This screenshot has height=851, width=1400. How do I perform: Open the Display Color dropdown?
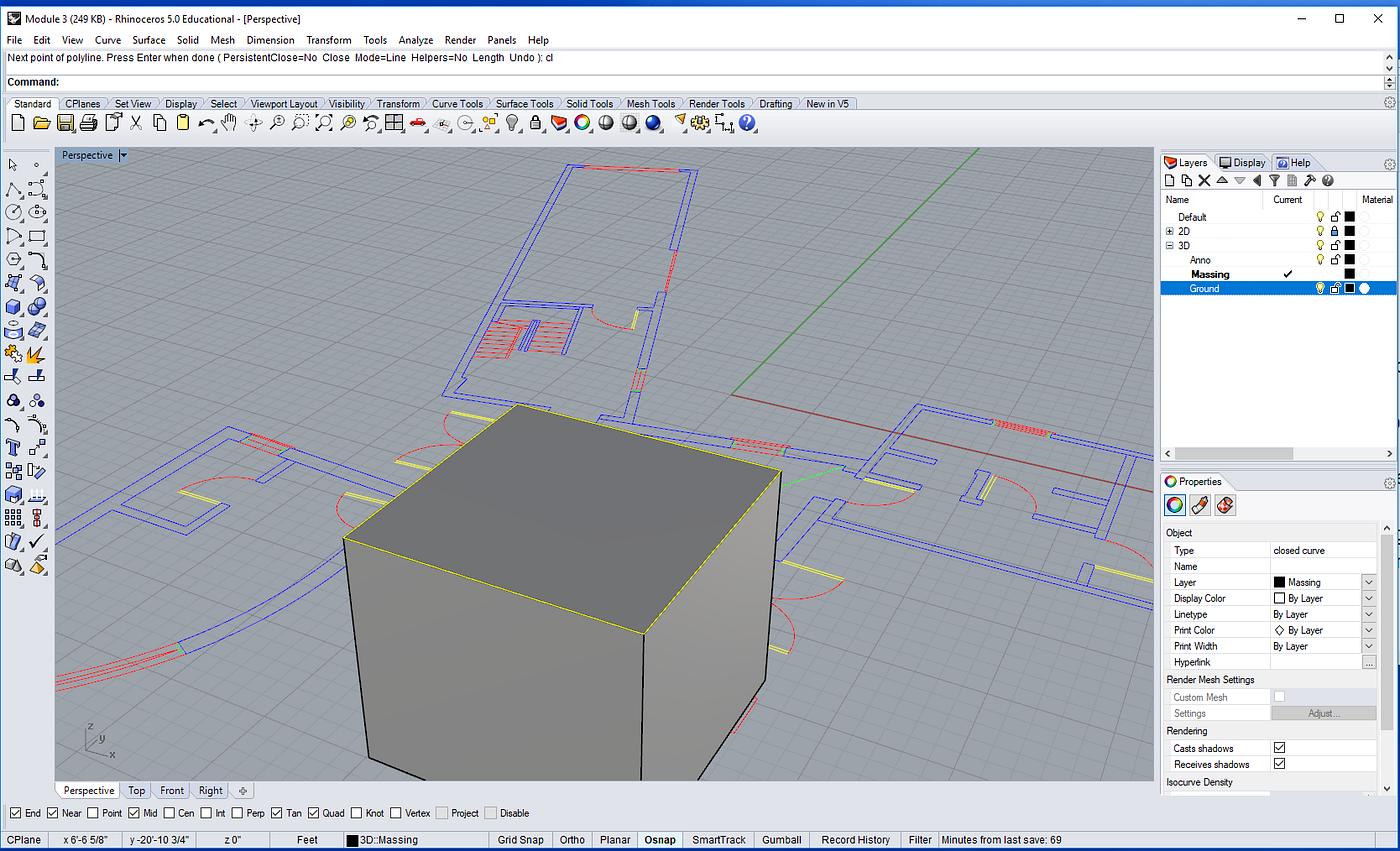1368,598
